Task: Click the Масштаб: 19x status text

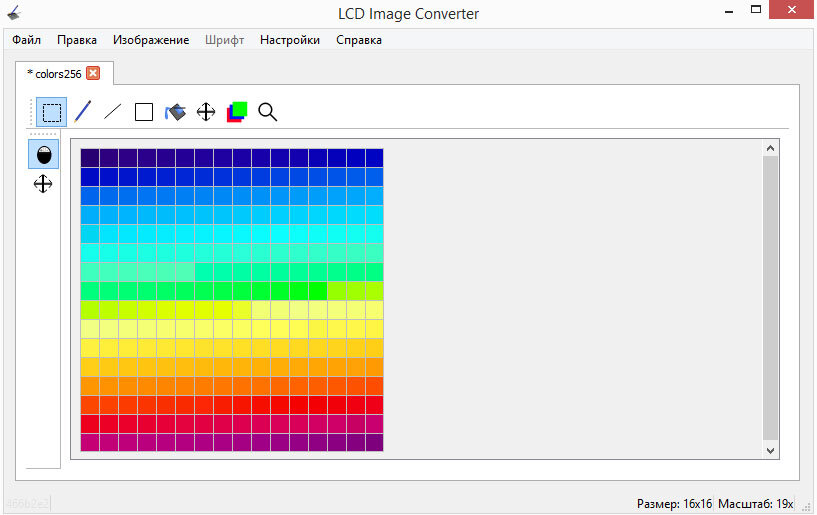Action: (756, 504)
